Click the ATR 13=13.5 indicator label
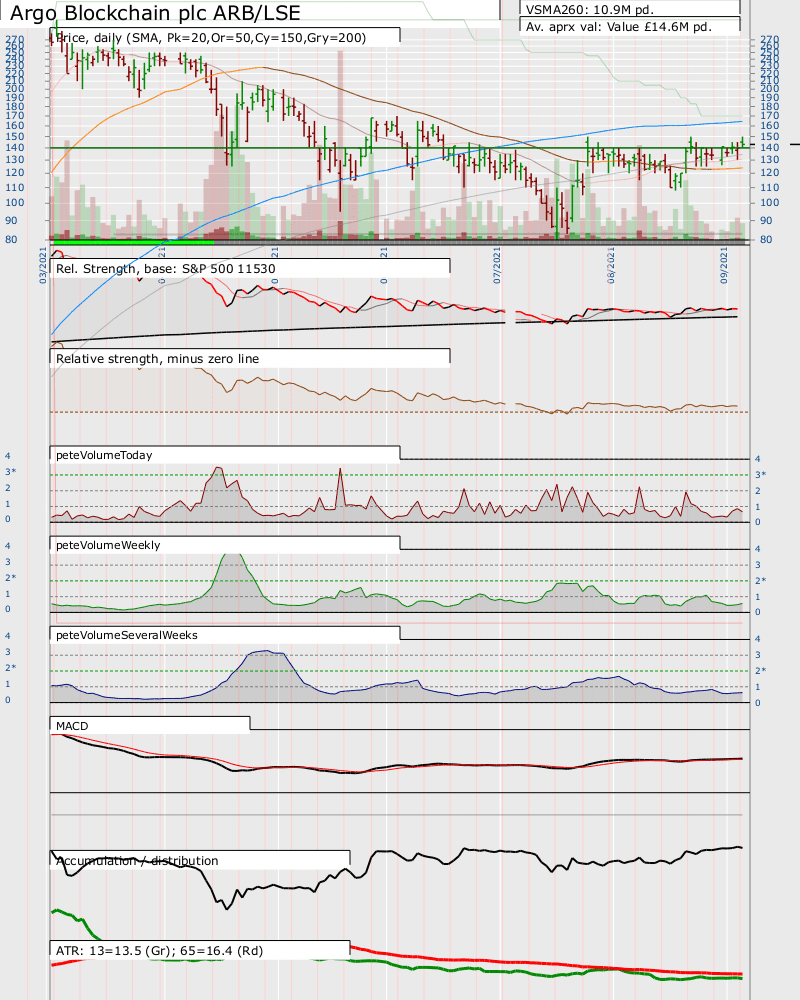Viewport: 800px width, 1000px height. (x=200, y=949)
